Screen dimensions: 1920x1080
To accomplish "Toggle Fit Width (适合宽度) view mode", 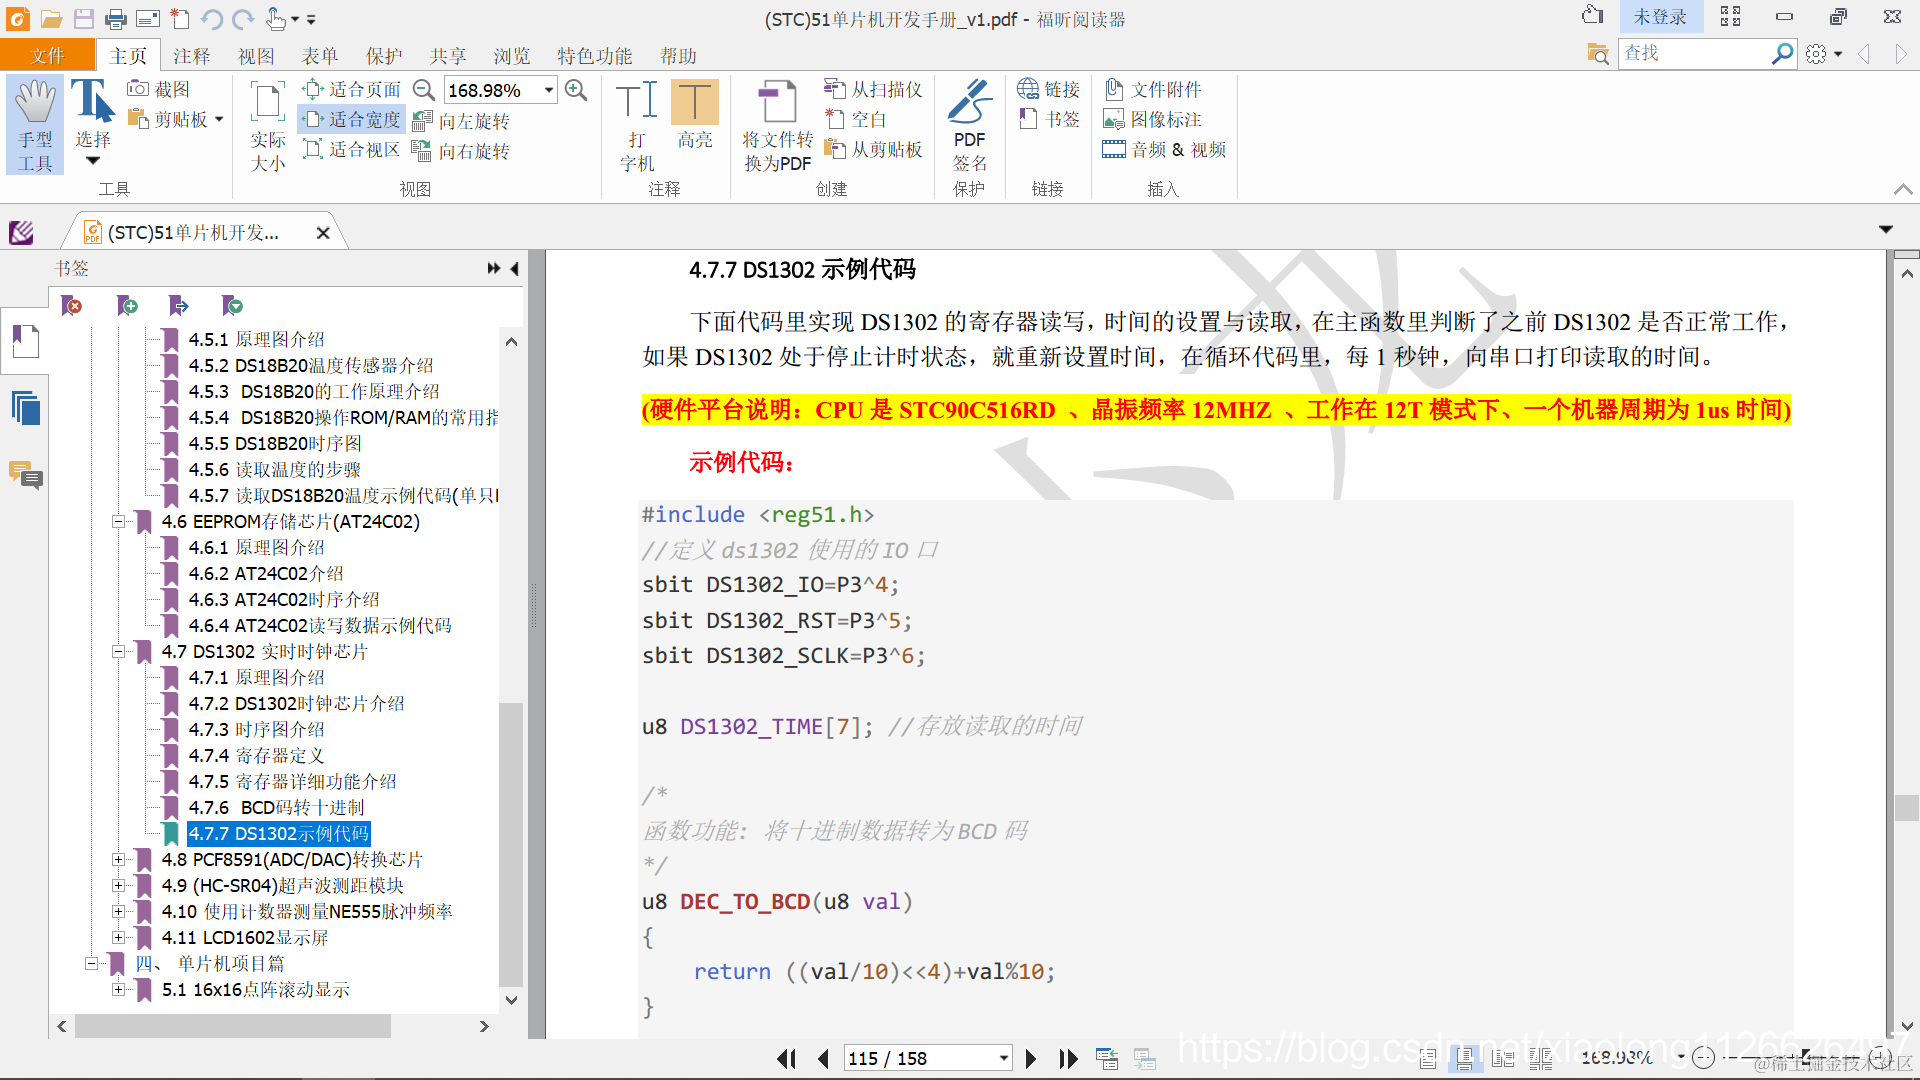I will [x=352, y=119].
